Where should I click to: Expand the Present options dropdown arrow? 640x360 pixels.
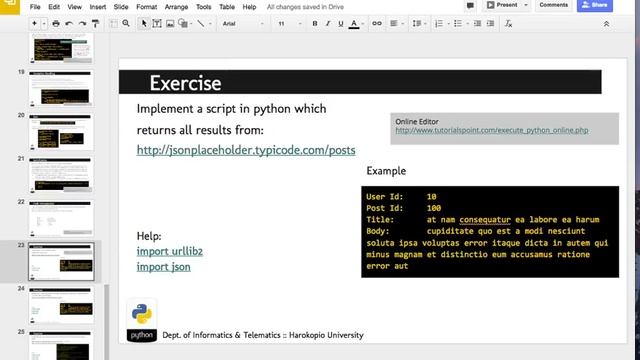[526, 5]
